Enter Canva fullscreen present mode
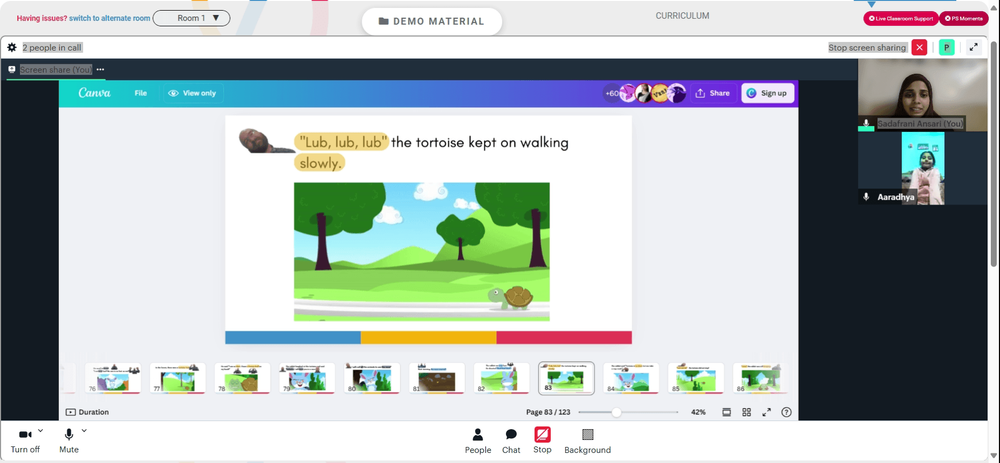 767,413
